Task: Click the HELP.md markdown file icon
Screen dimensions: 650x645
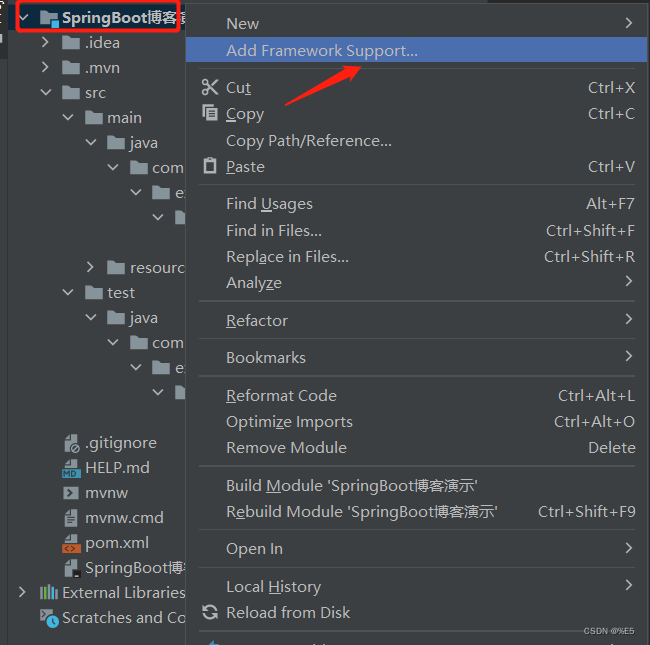Action: tap(71, 468)
